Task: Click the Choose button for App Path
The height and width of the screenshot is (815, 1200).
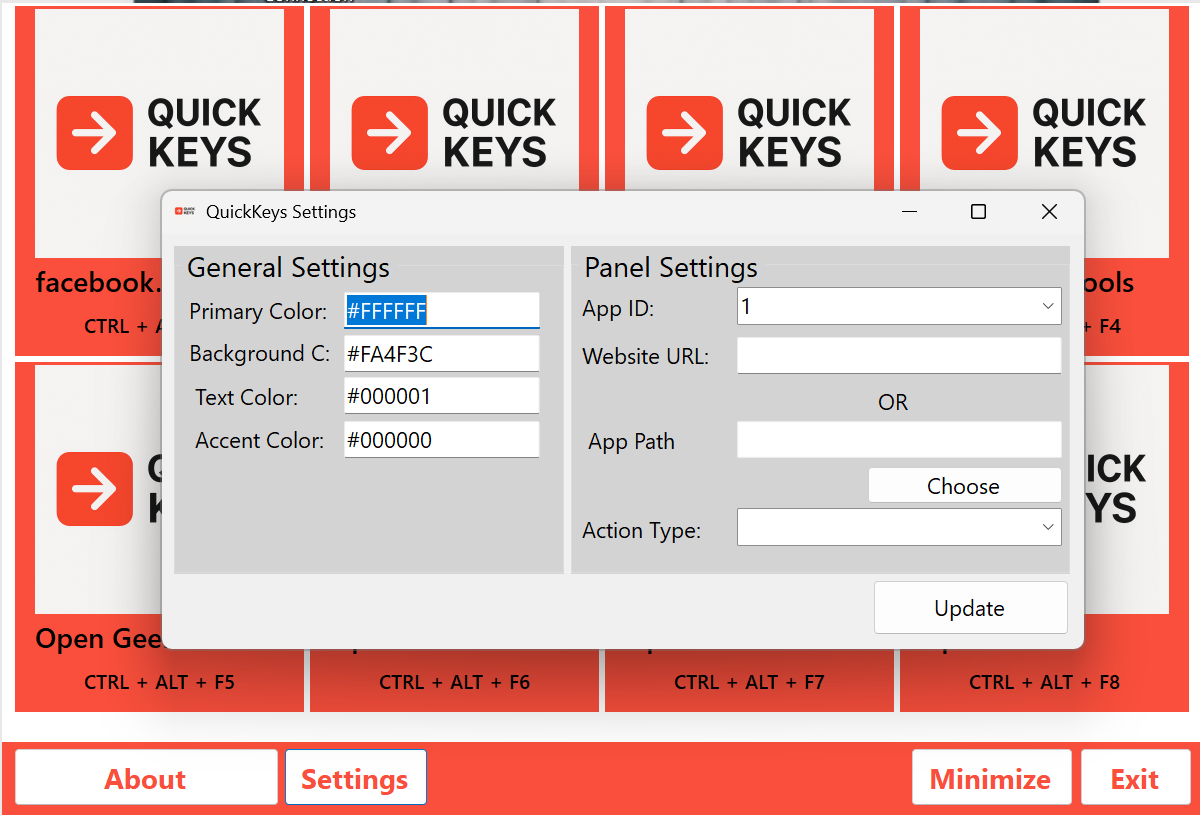Action: [964, 486]
